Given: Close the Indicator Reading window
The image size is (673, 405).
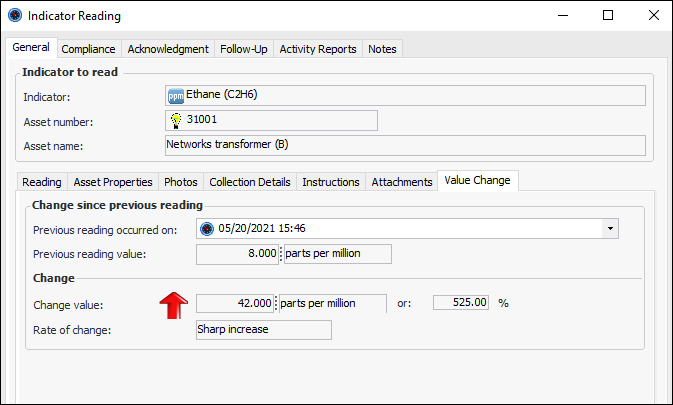Looking at the screenshot, I should tap(653, 15).
